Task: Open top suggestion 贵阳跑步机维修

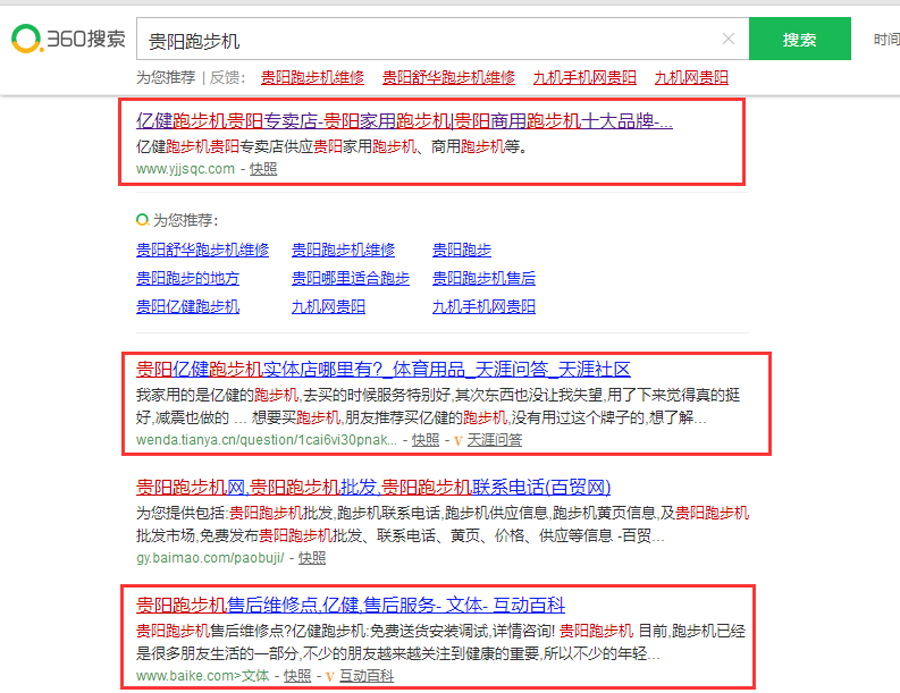Action: click(x=312, y=77)
